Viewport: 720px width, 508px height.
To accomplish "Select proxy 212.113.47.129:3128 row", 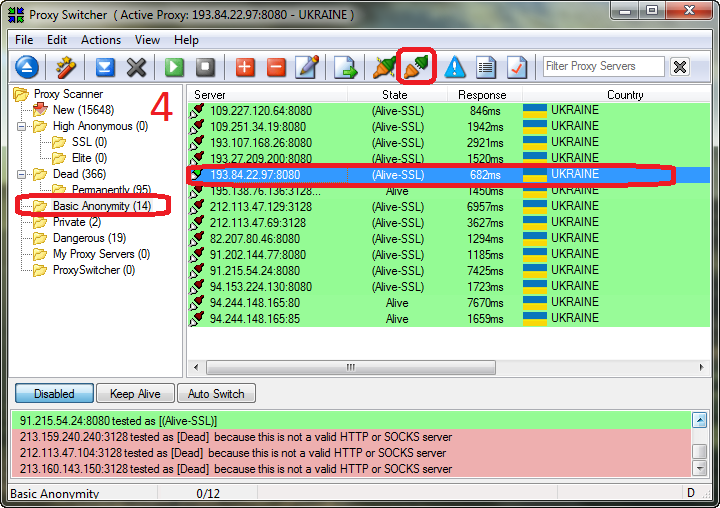I will point(449,207).
